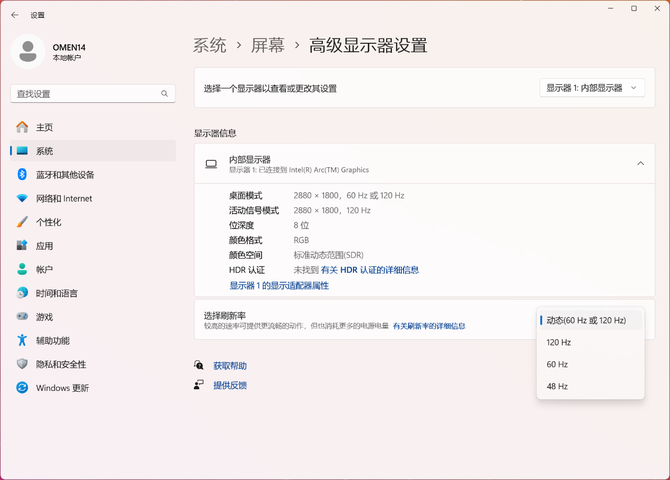This screenshot has width=670, height=480.
Task: Click 有关刷新率的详细信息 link
Action: click(429, 326)
